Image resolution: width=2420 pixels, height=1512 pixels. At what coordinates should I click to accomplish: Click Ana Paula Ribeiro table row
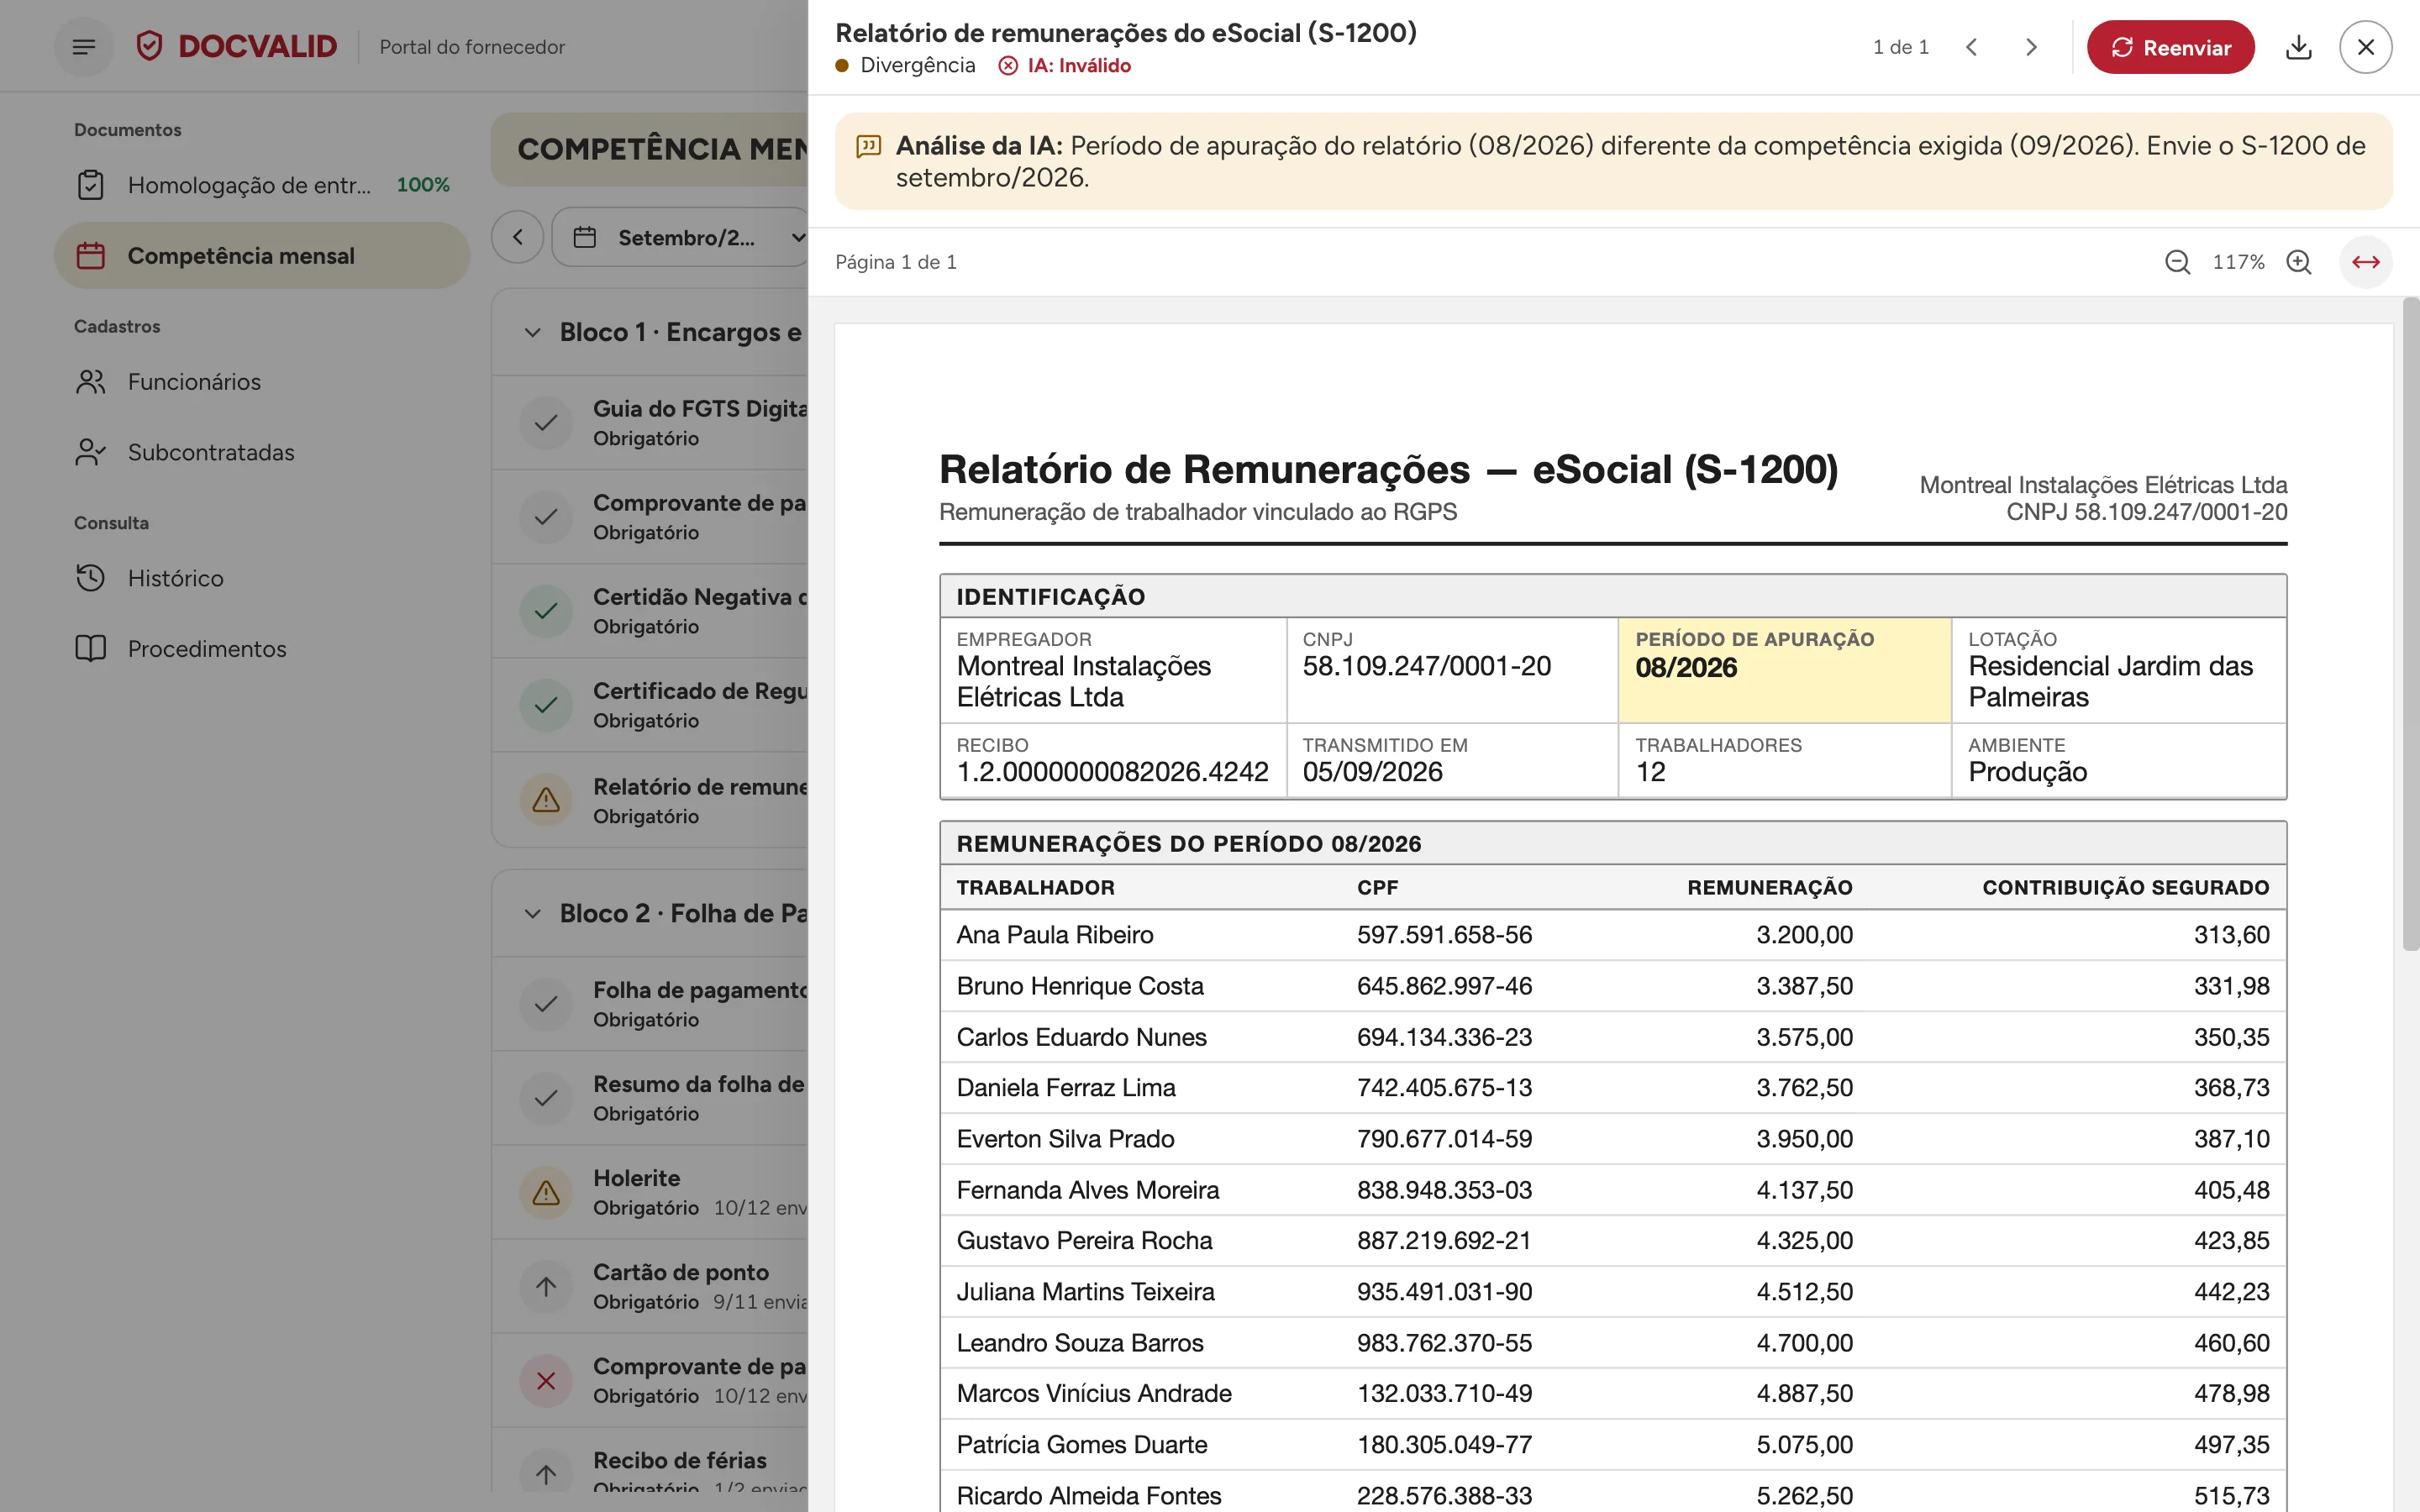click(1612, 935)
